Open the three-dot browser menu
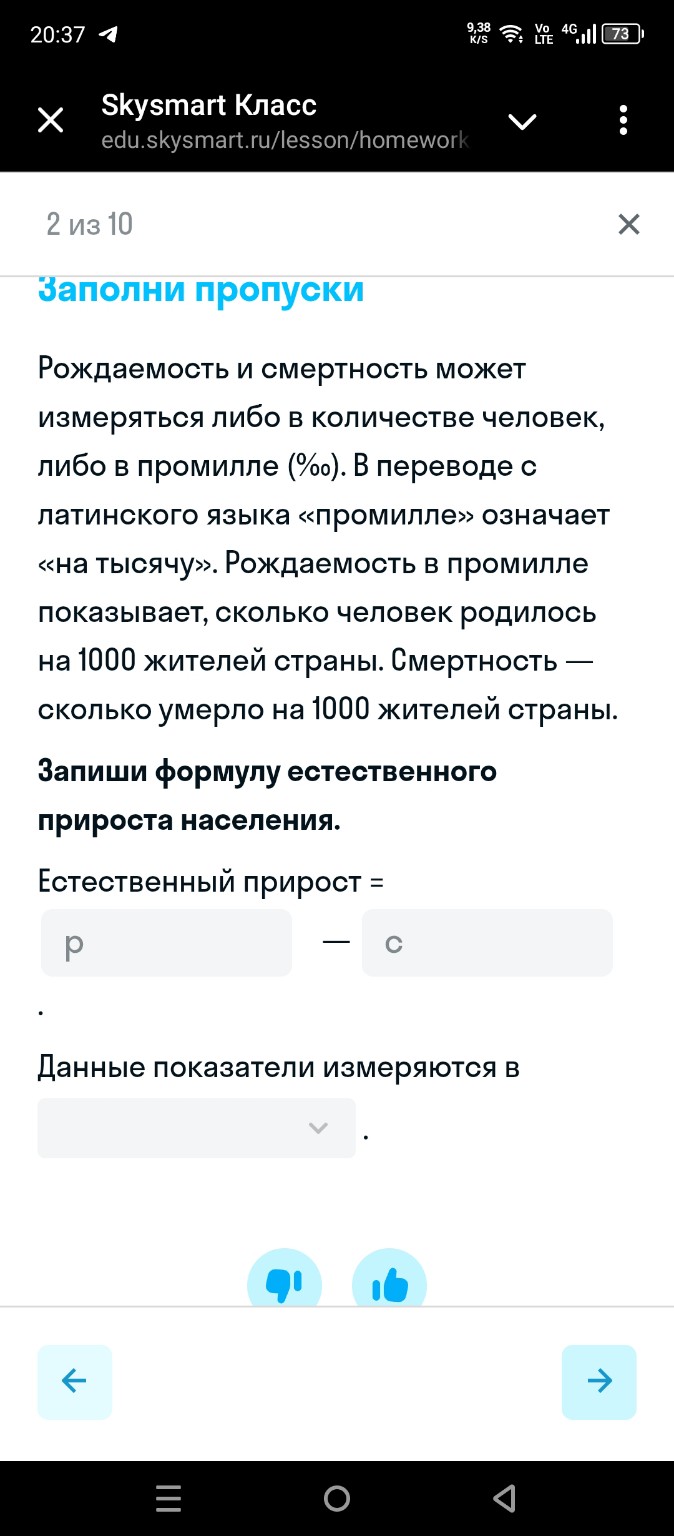 pos(623,120)
